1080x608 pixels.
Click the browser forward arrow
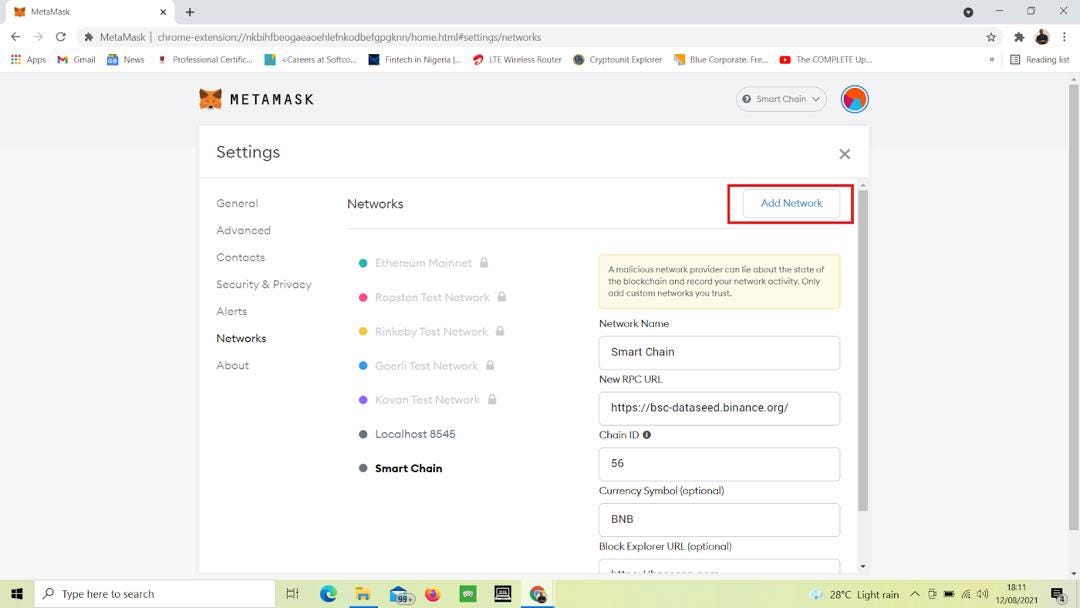[38, 36]
